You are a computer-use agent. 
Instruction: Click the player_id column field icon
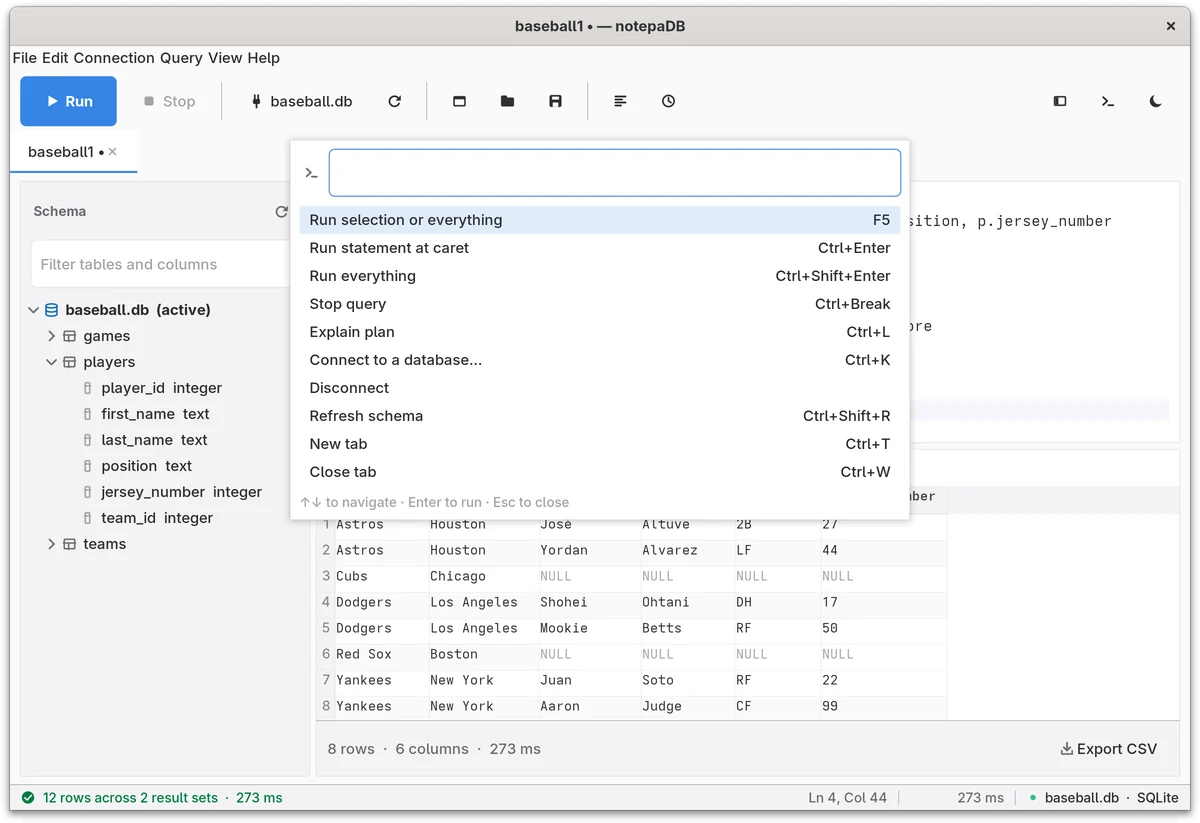[x=88, y=388]
